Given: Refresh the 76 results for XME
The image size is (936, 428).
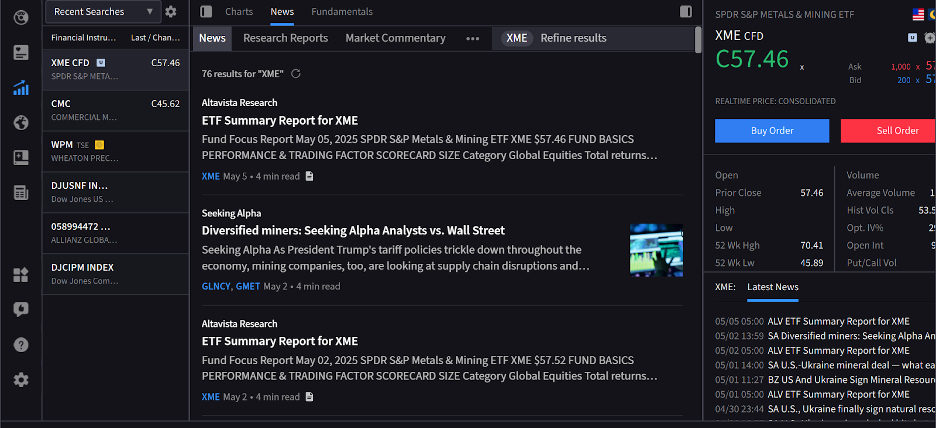Looking at the screenshot, I should pos(295,73).
